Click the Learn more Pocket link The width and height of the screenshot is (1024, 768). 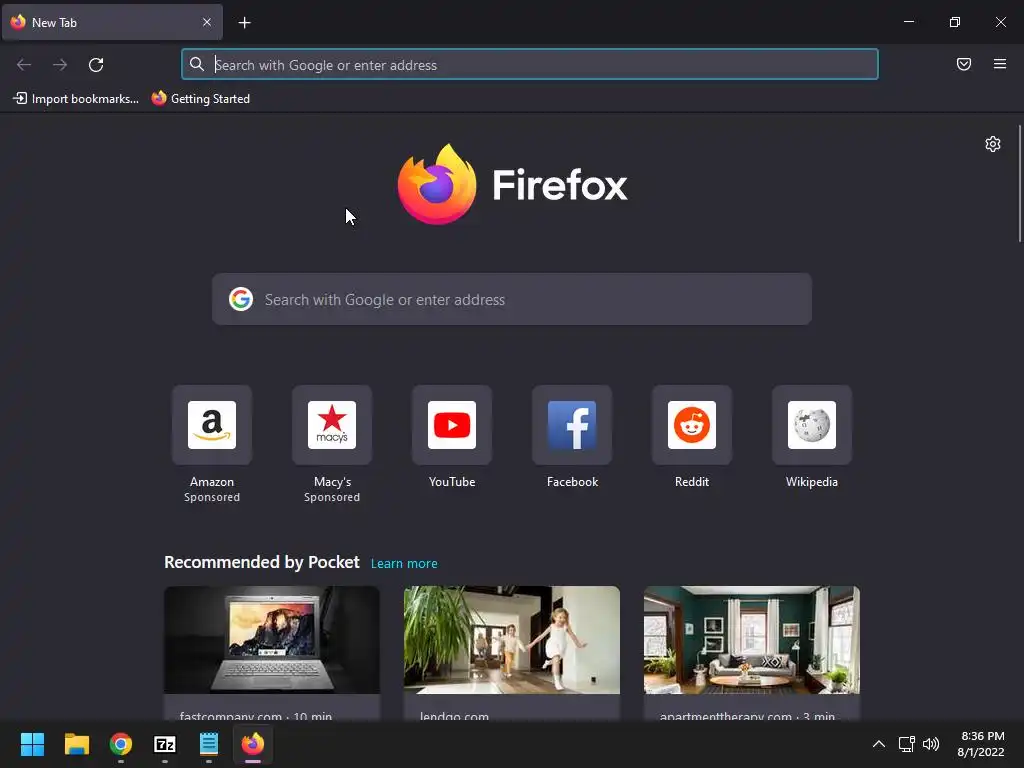tap(404, 564)
